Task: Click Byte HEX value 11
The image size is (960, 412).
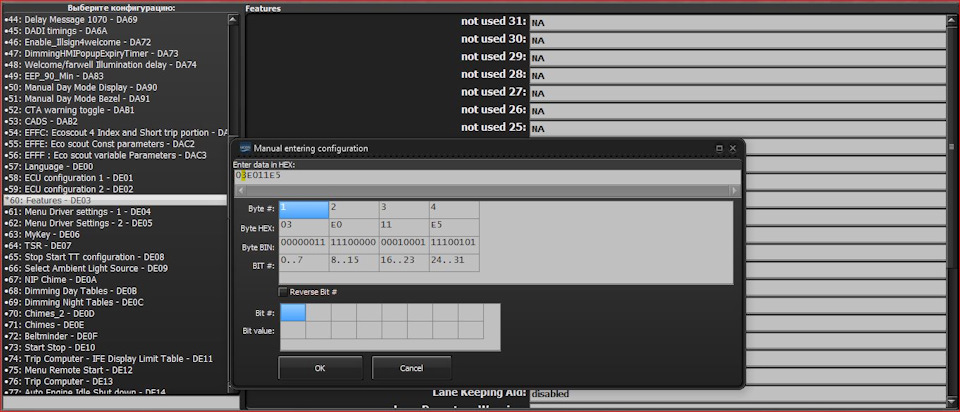Action: pos(404,227)
